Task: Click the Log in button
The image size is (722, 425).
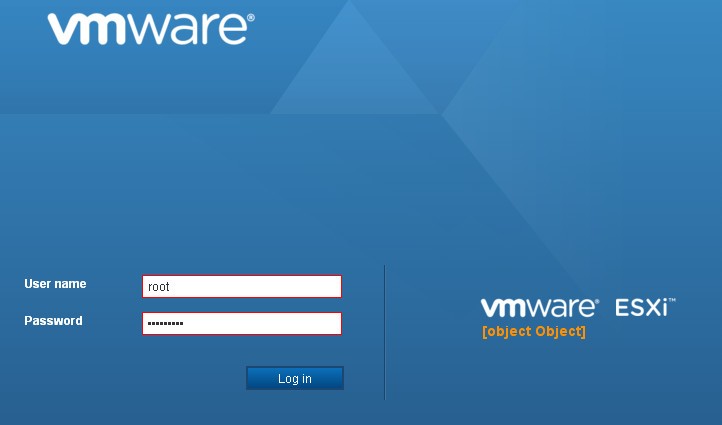Action: coord(295,378)
